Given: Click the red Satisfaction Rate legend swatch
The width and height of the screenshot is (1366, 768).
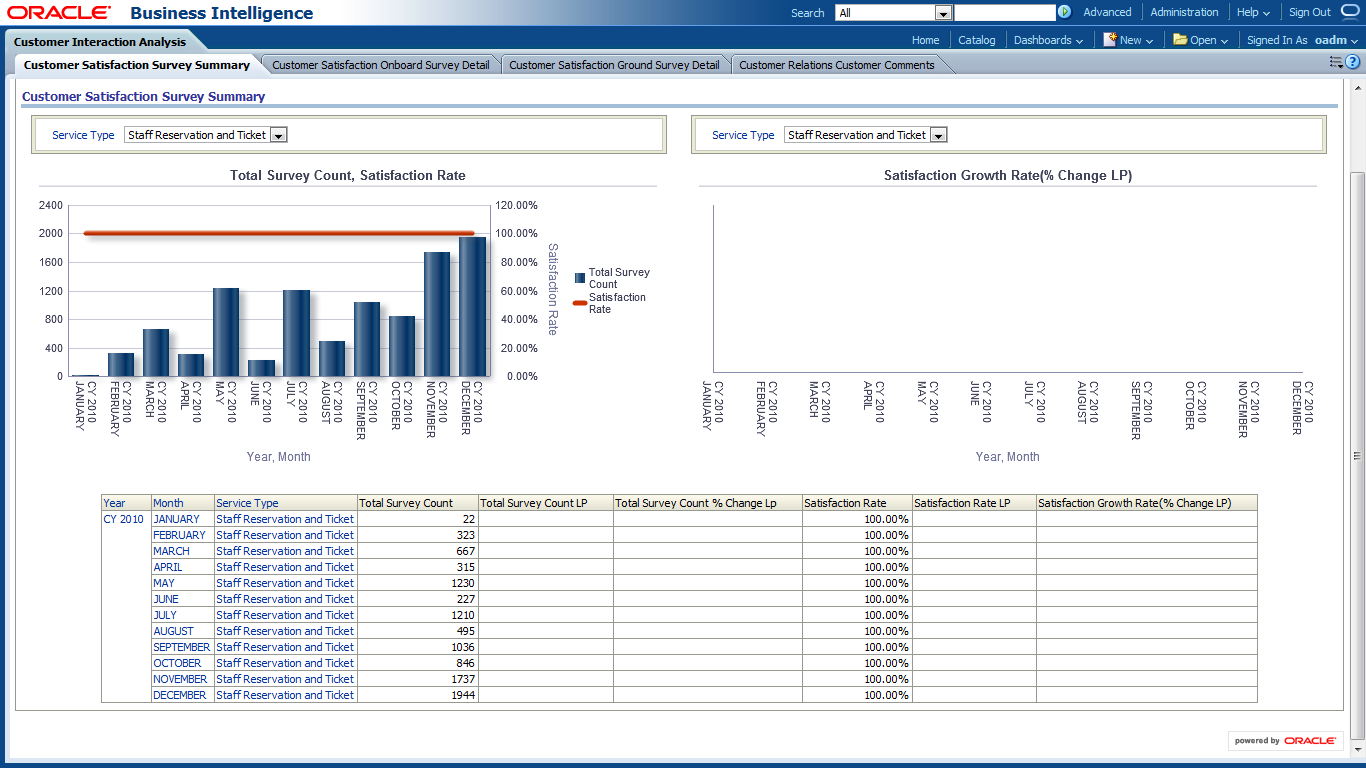Looking at the screenshot, I should (580, 302).
